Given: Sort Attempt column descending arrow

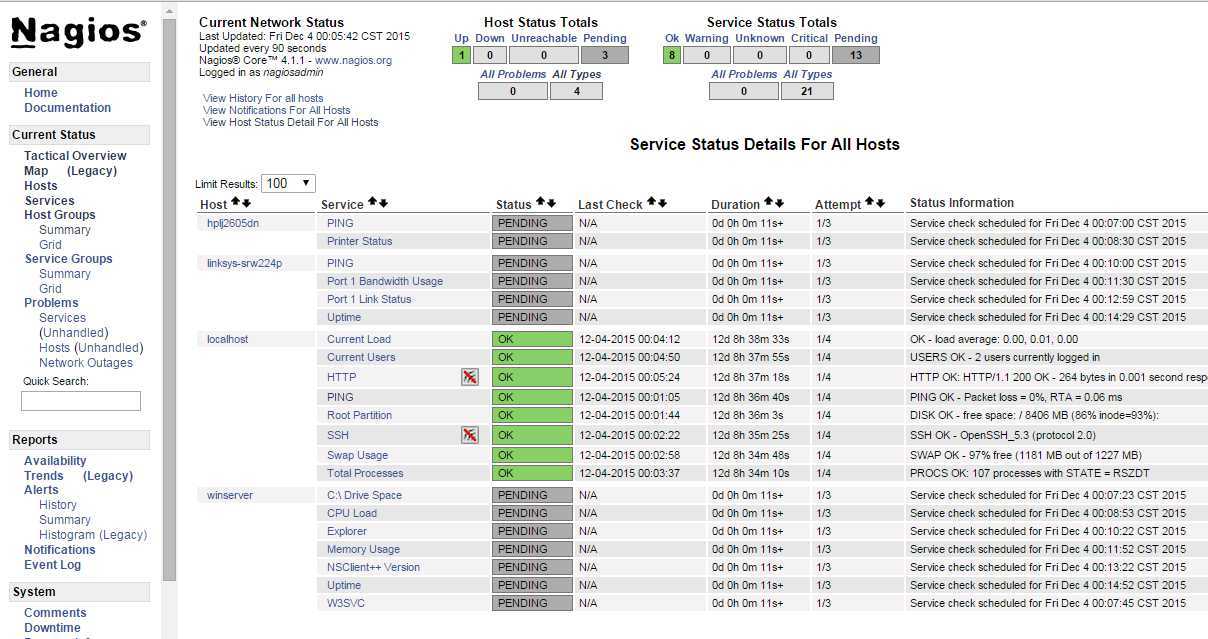Looking at the screenshot, I should coord(880,203).
